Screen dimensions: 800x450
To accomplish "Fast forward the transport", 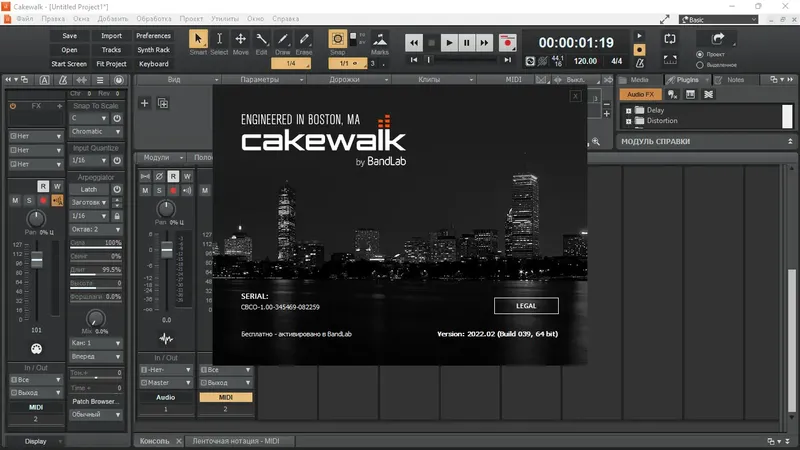I will pyautogui.click(x=484, y=43).
